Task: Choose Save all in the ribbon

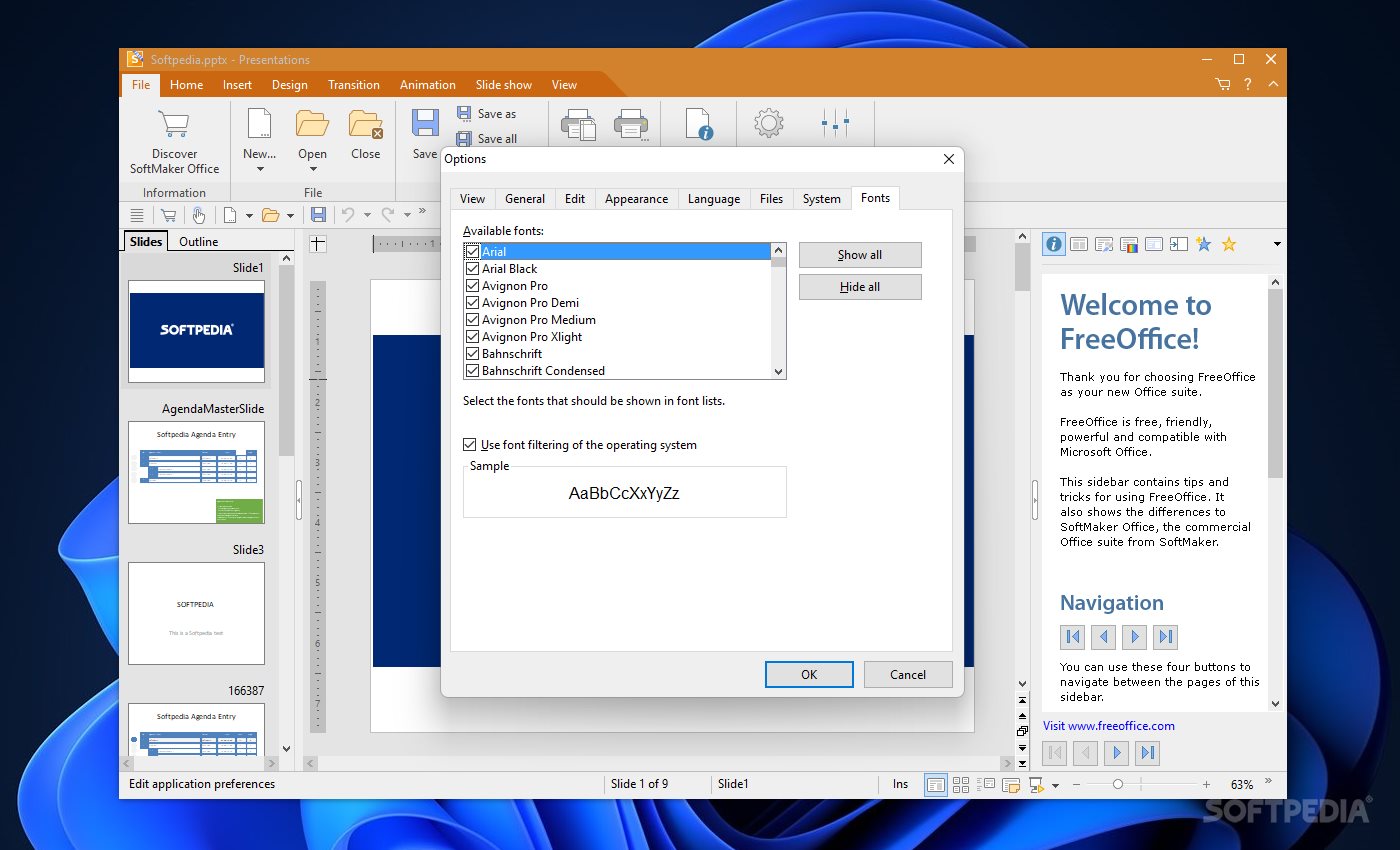Action: pos(487,139)
